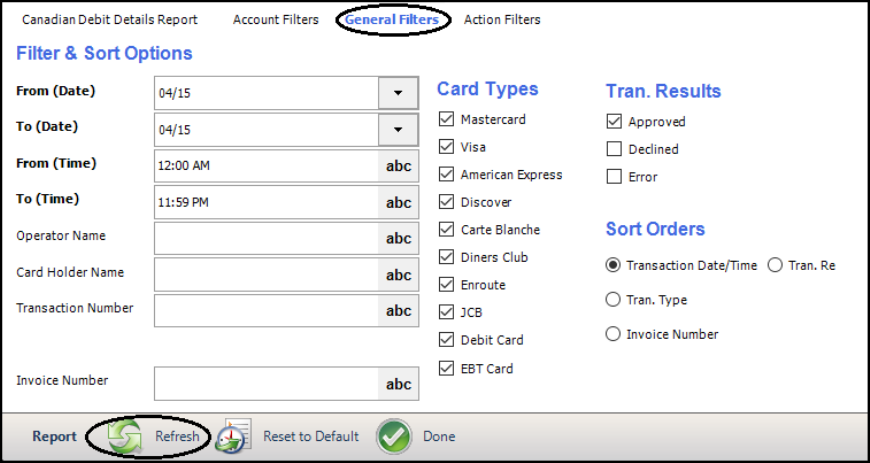The height and width of the screenshot is (463, 870).
Task: Select Invoice Number sort order
Action: click(x=613, y=334)
